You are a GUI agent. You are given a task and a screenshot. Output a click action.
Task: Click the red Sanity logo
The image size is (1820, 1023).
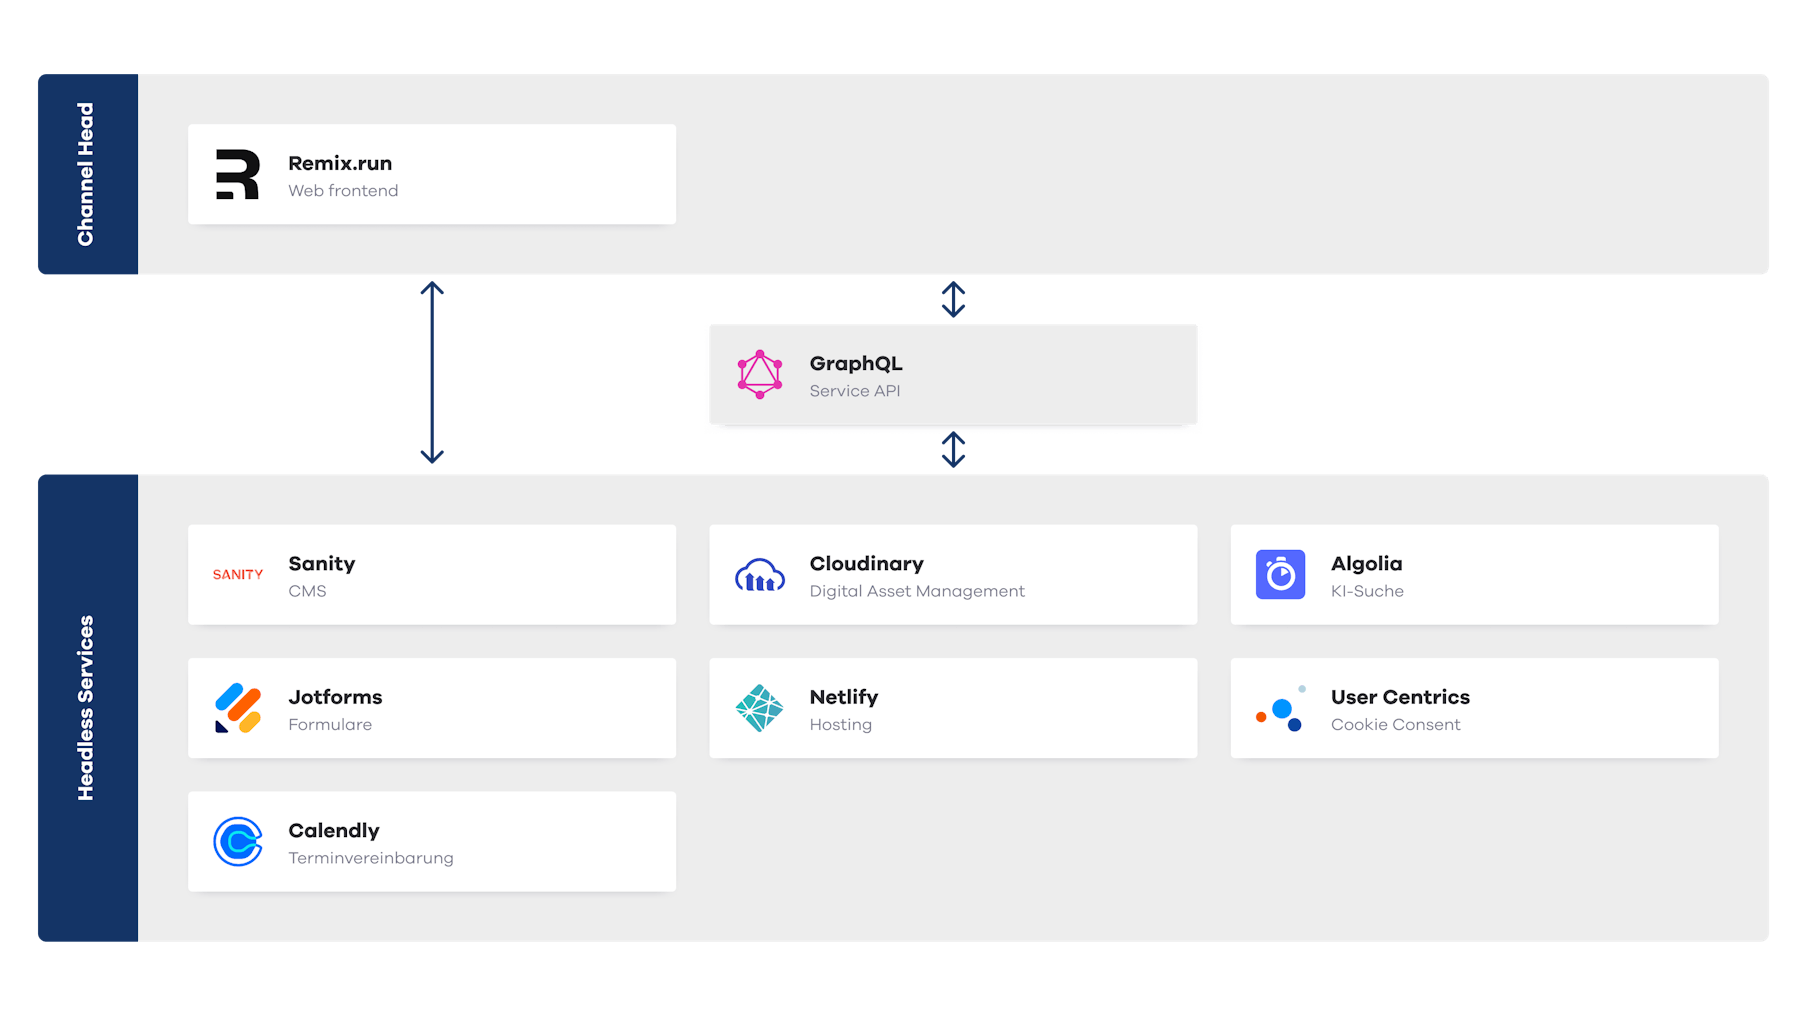point(238,575)
